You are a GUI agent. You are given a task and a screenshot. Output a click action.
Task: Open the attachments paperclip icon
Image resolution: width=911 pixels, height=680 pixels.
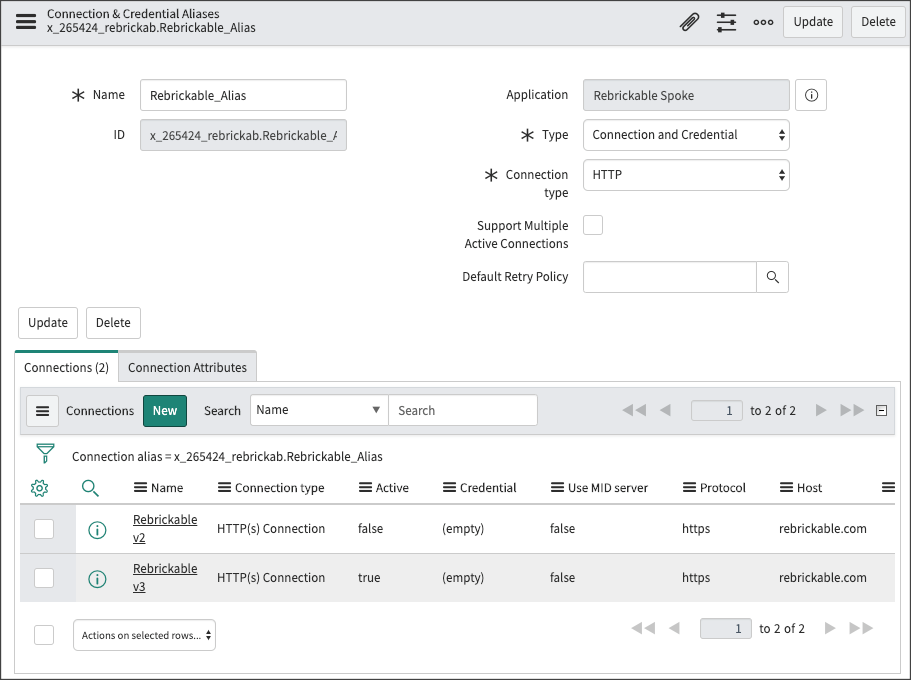[689, 21]
